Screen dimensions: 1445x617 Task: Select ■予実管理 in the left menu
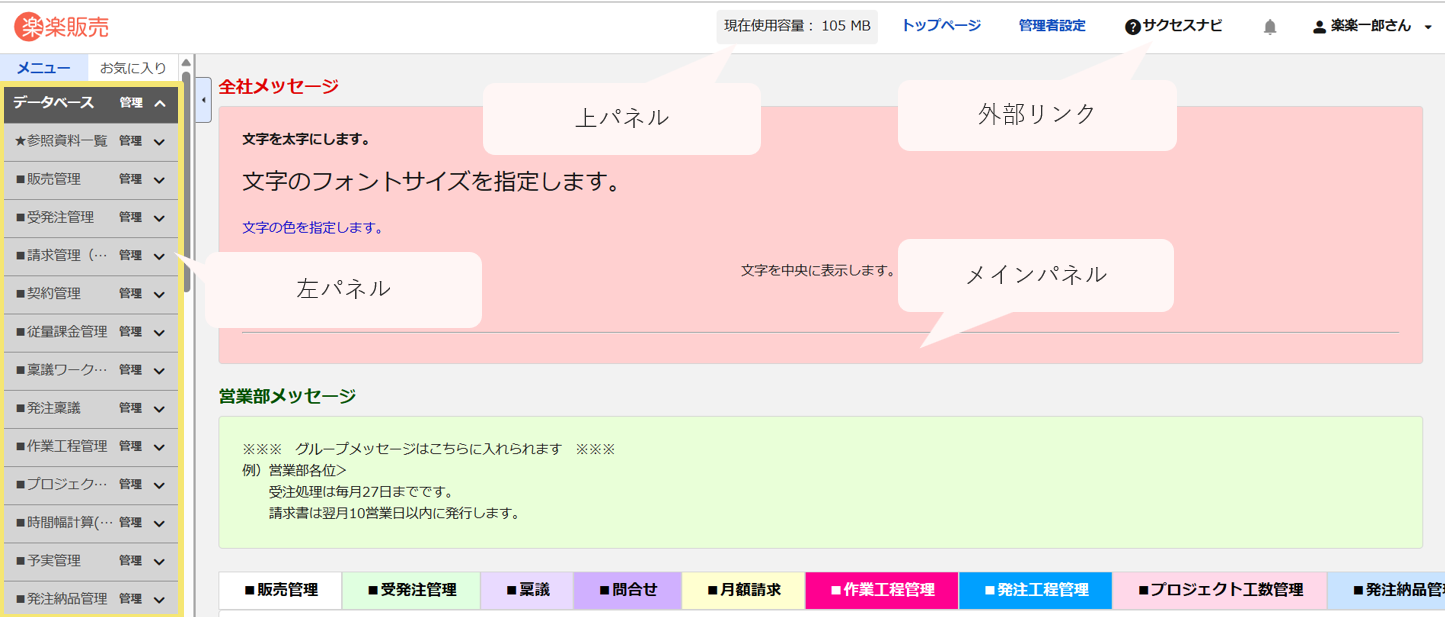pyautogui.click(x=48, y=560)
